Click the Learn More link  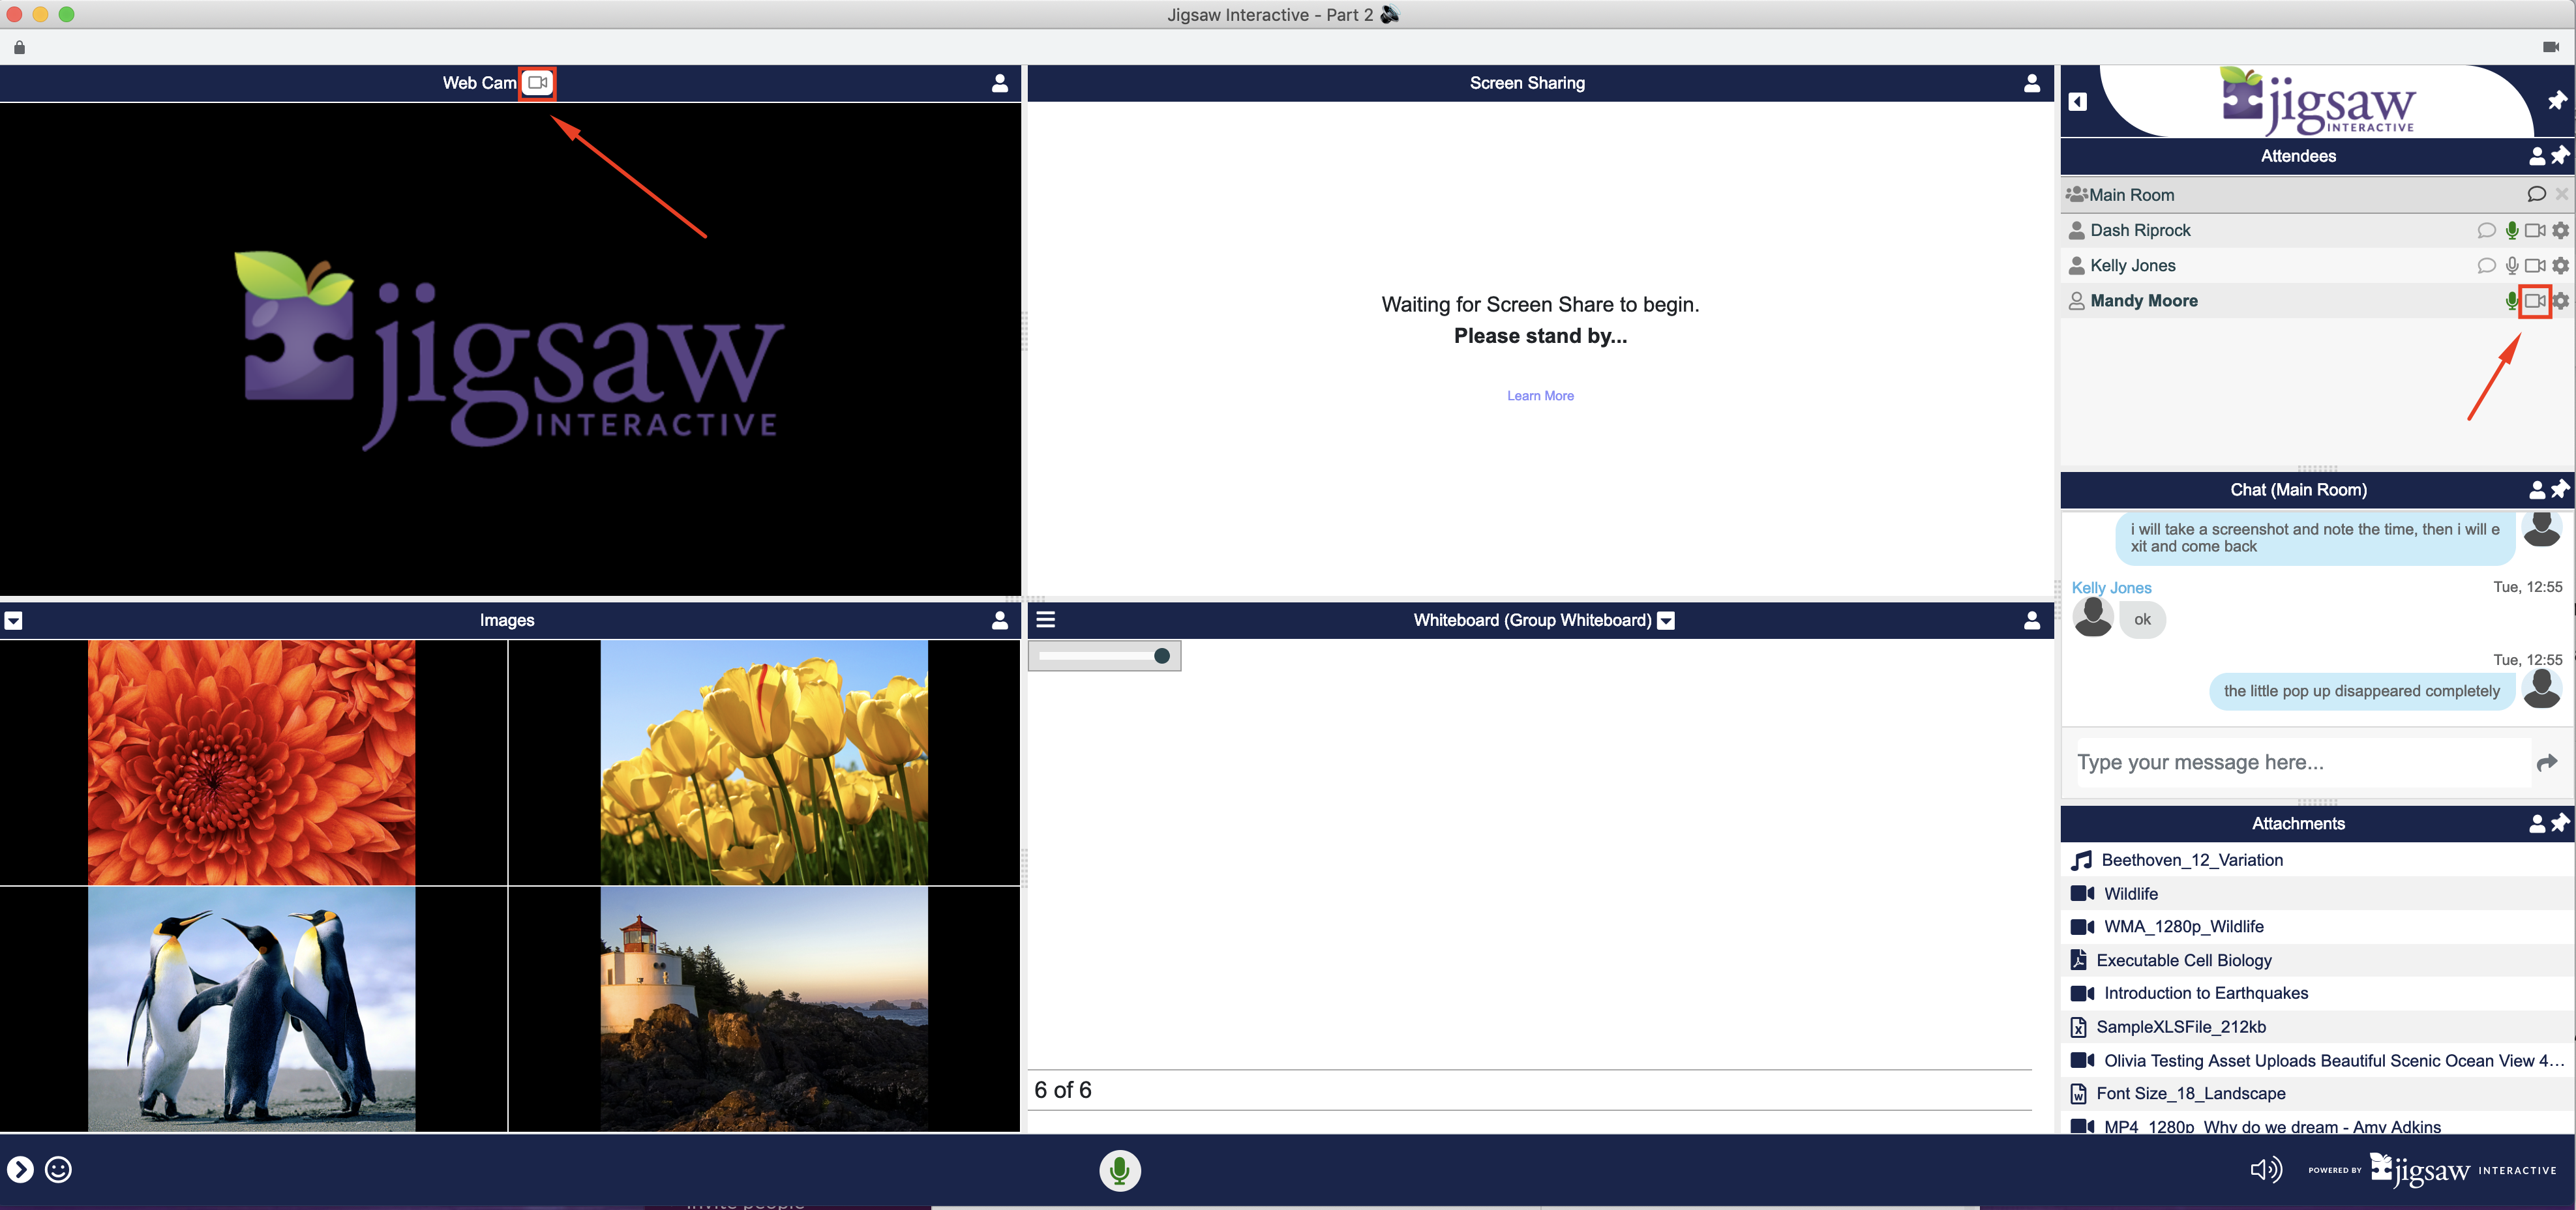pyautogui.click(x=1540, y=396)
